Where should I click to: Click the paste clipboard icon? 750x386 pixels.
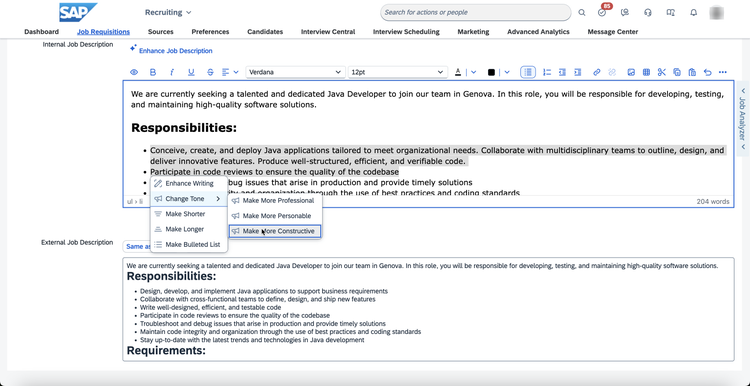click(692, 72)
